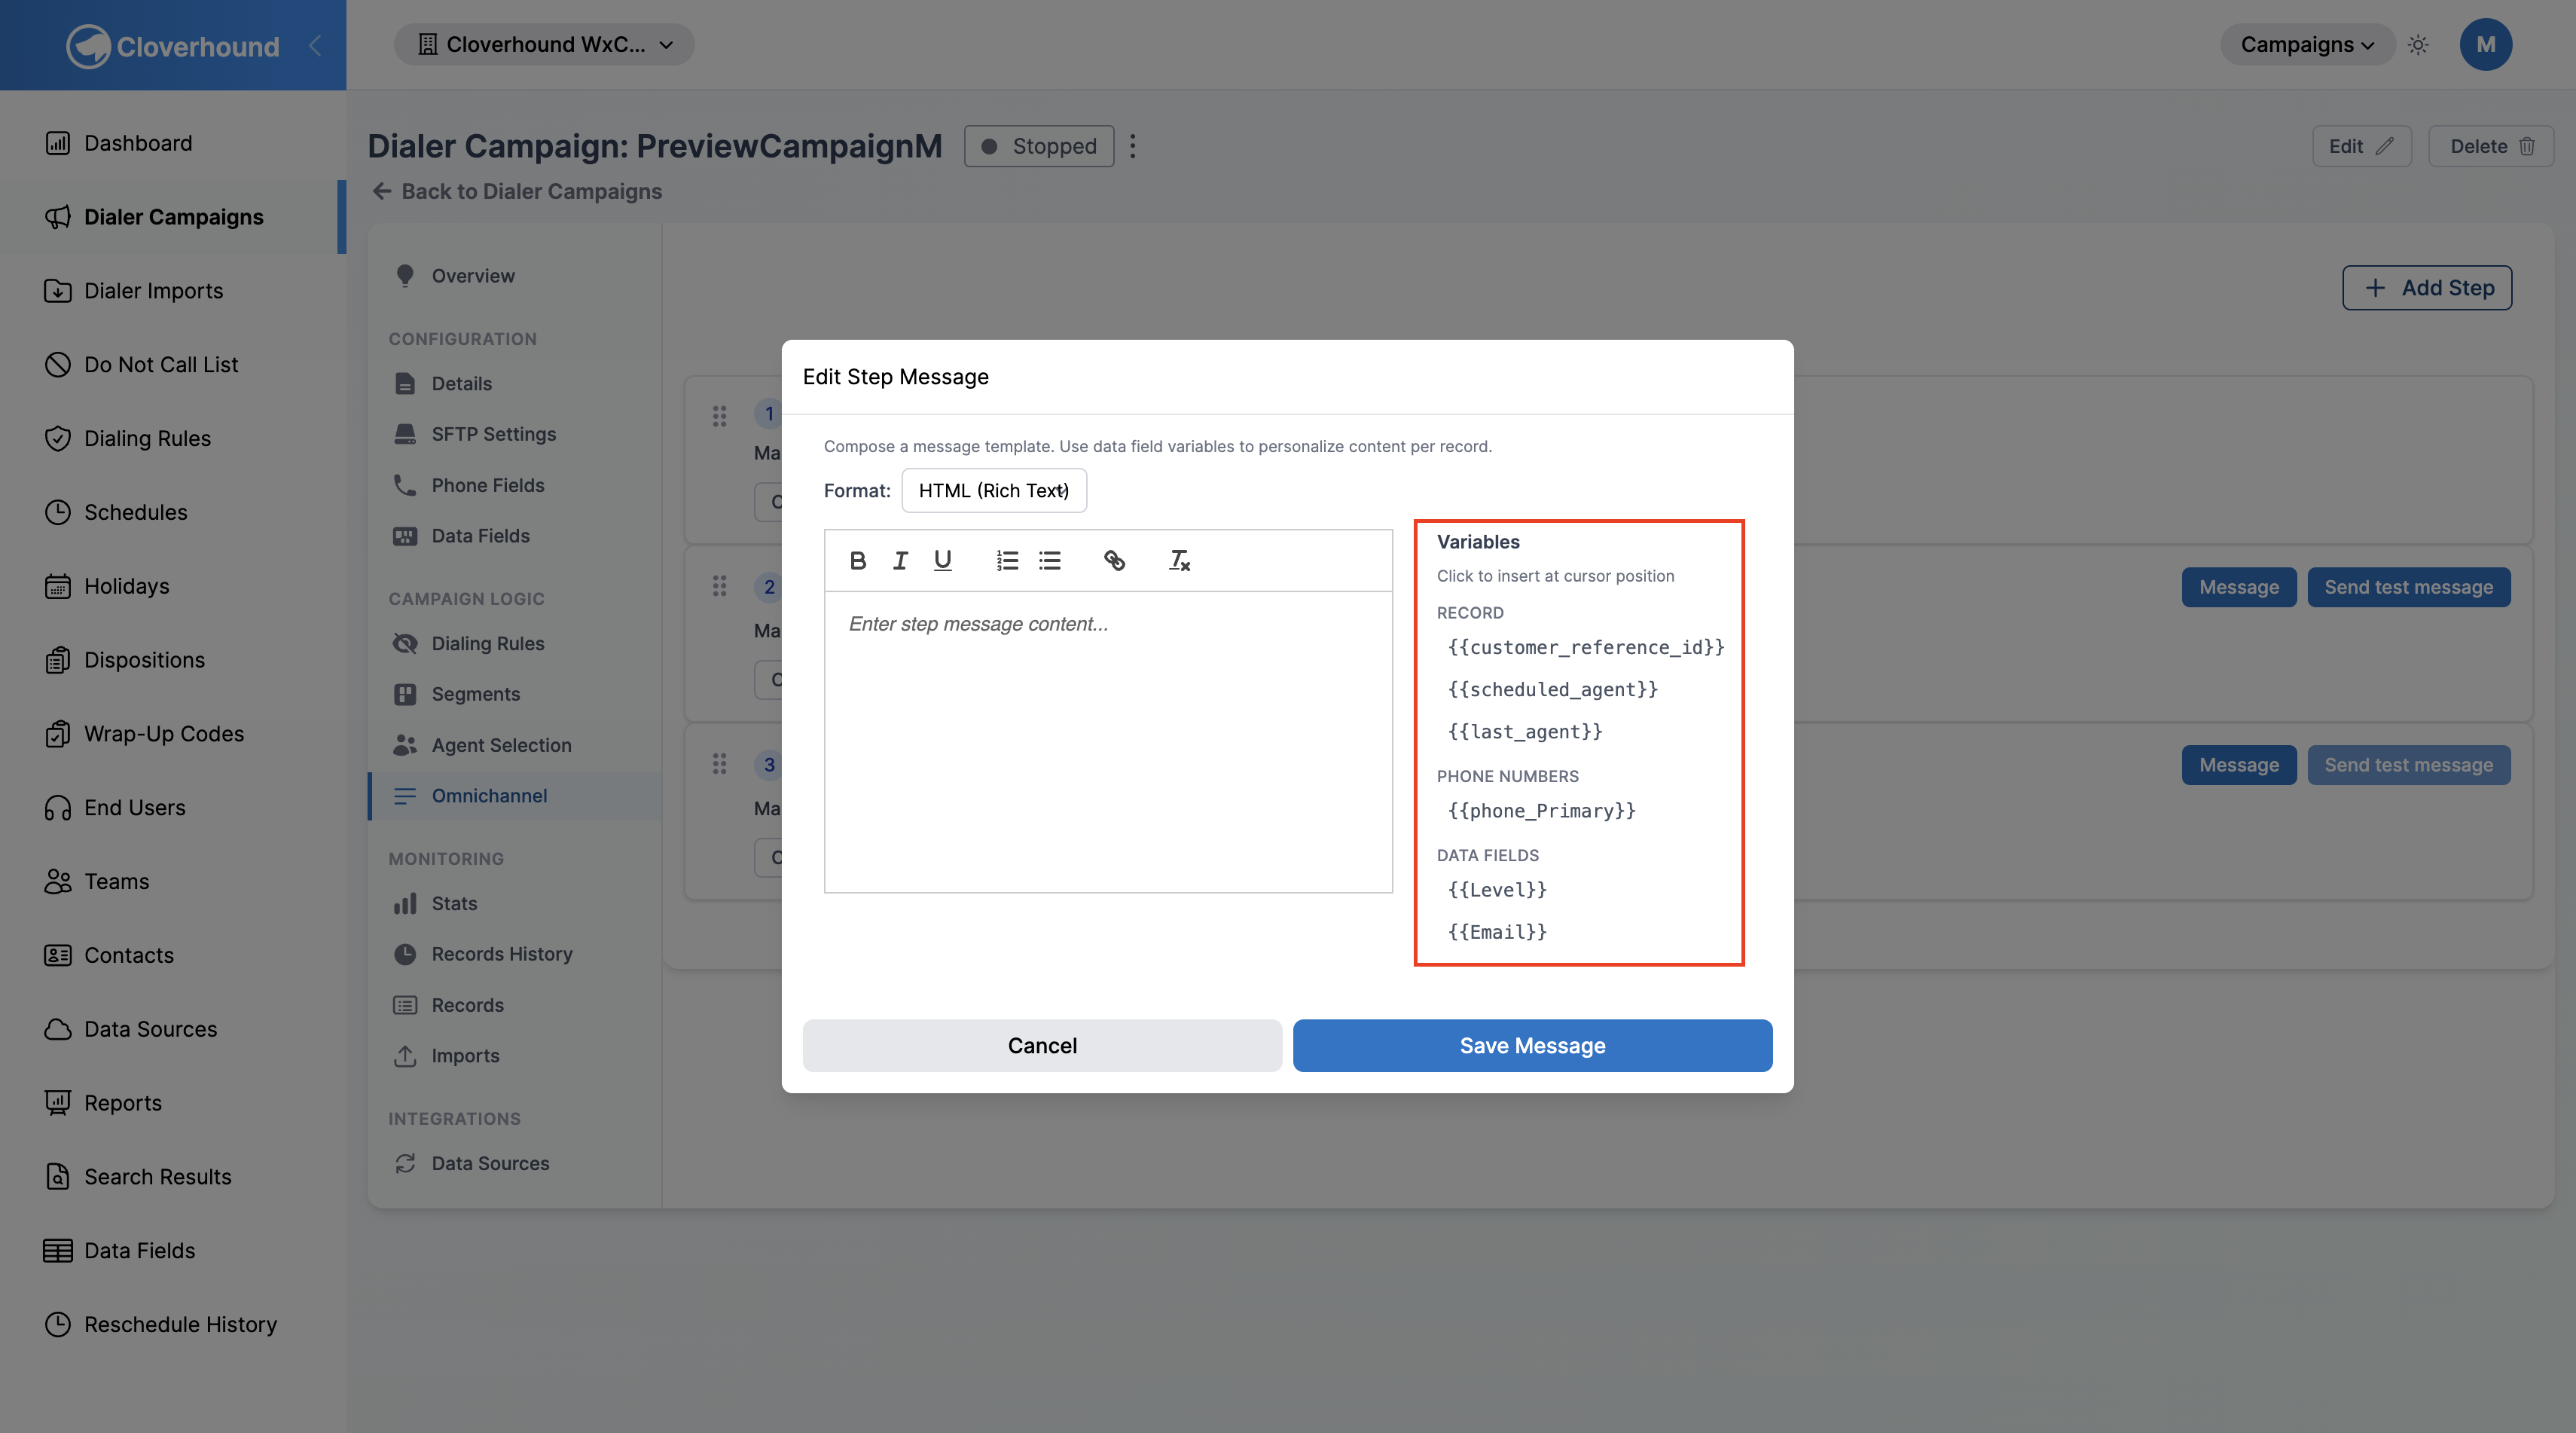Image resolution: width=2576 pixels, height=1433 pixels.
Task: Open Agent Selection under Campaign Logic
Action: (x=515, y=745)
